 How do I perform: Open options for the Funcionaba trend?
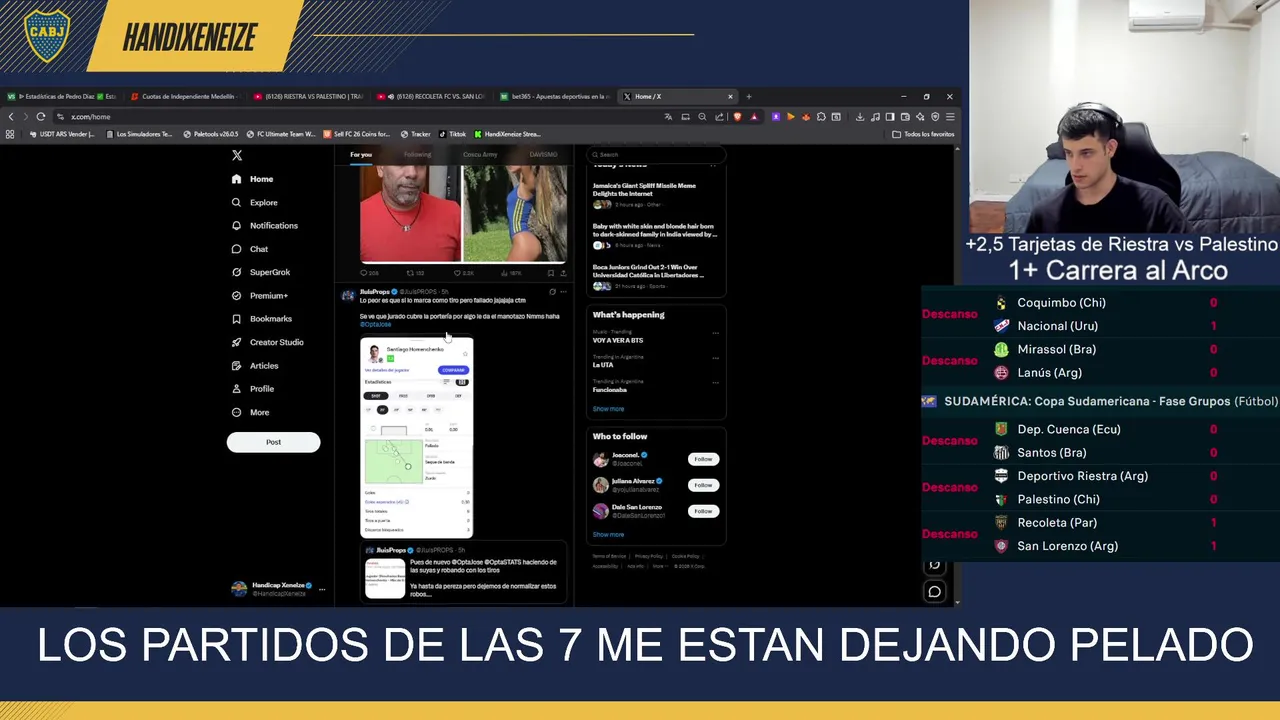(715, 383)
